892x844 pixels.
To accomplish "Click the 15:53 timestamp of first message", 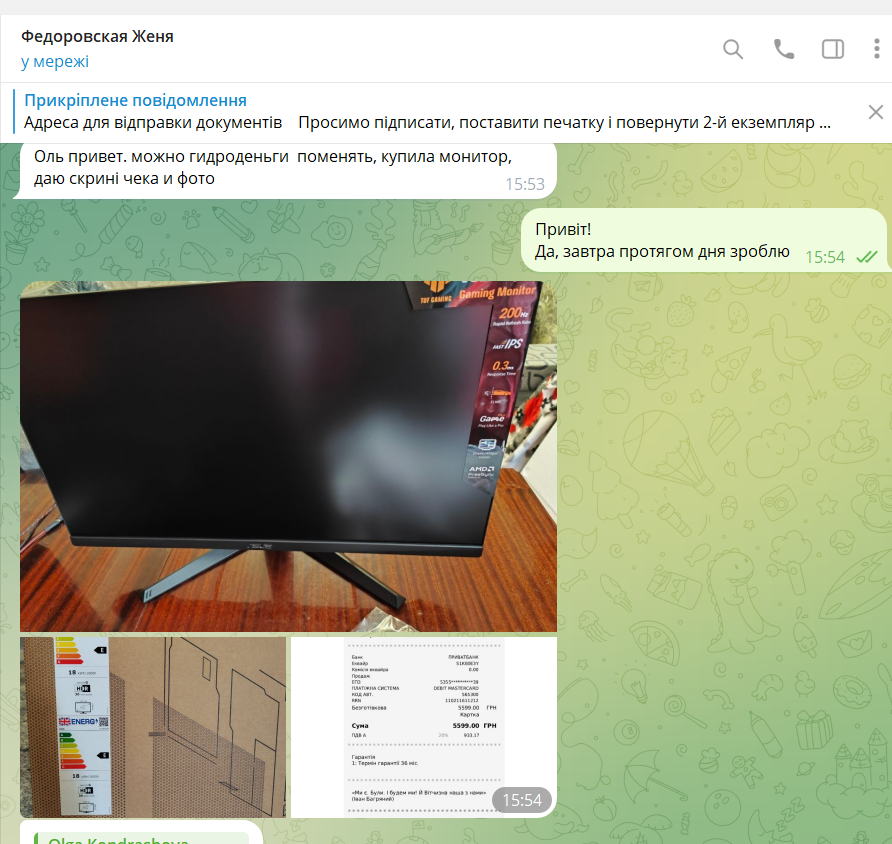I will point(525,184).
